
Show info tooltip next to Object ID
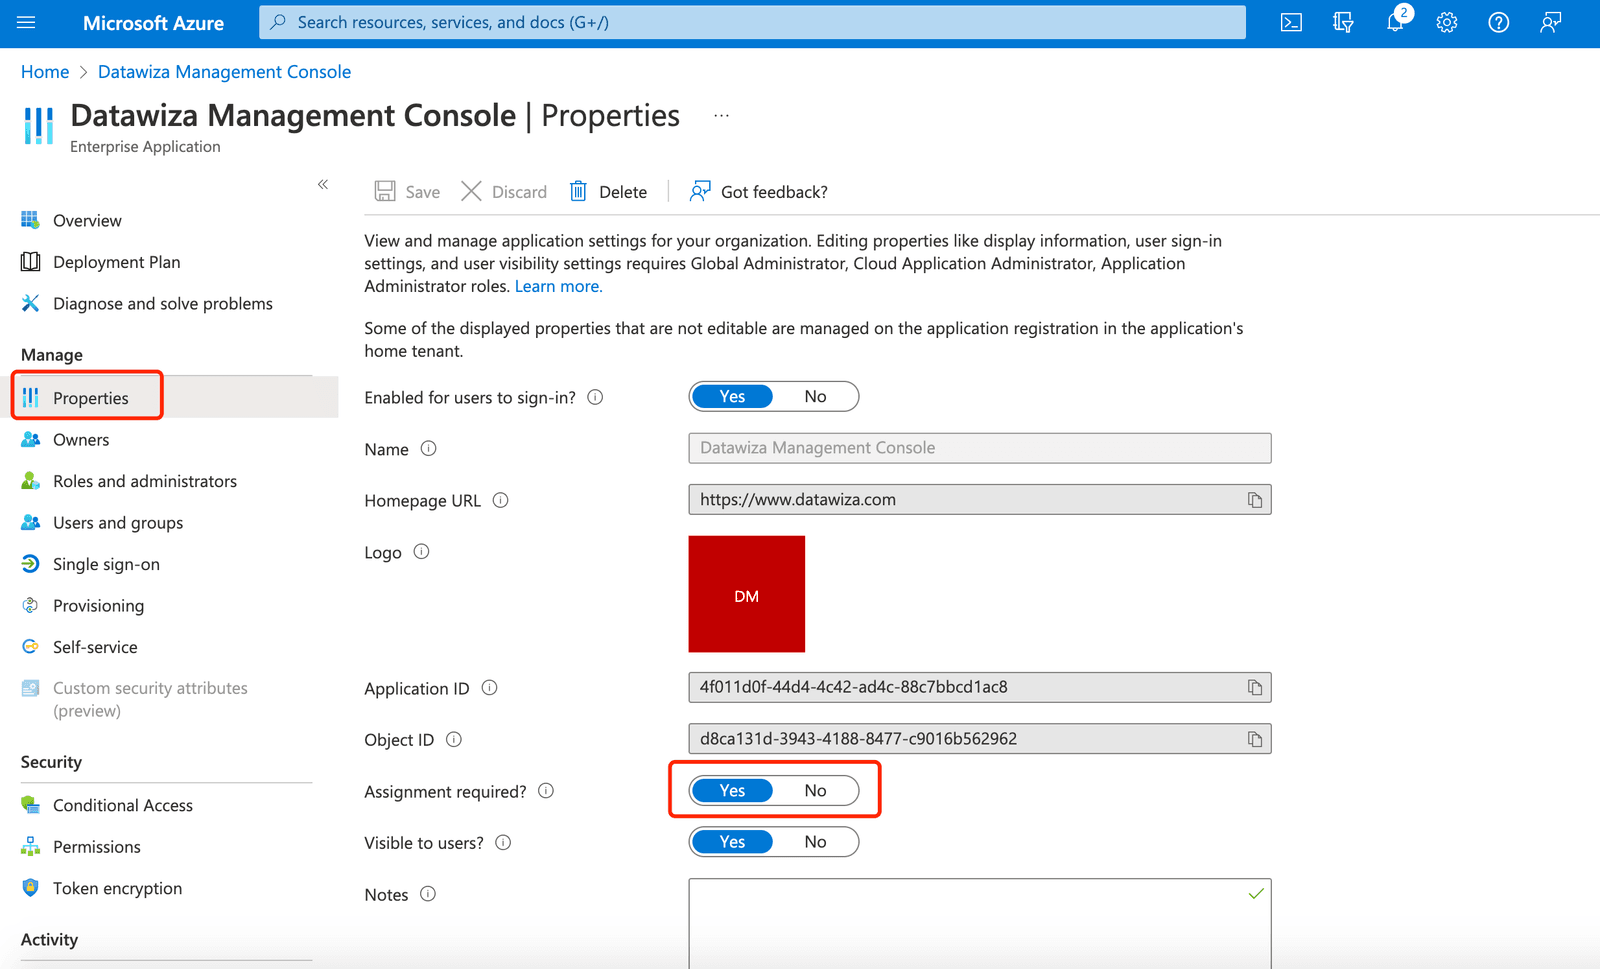[x=453, y=739]
